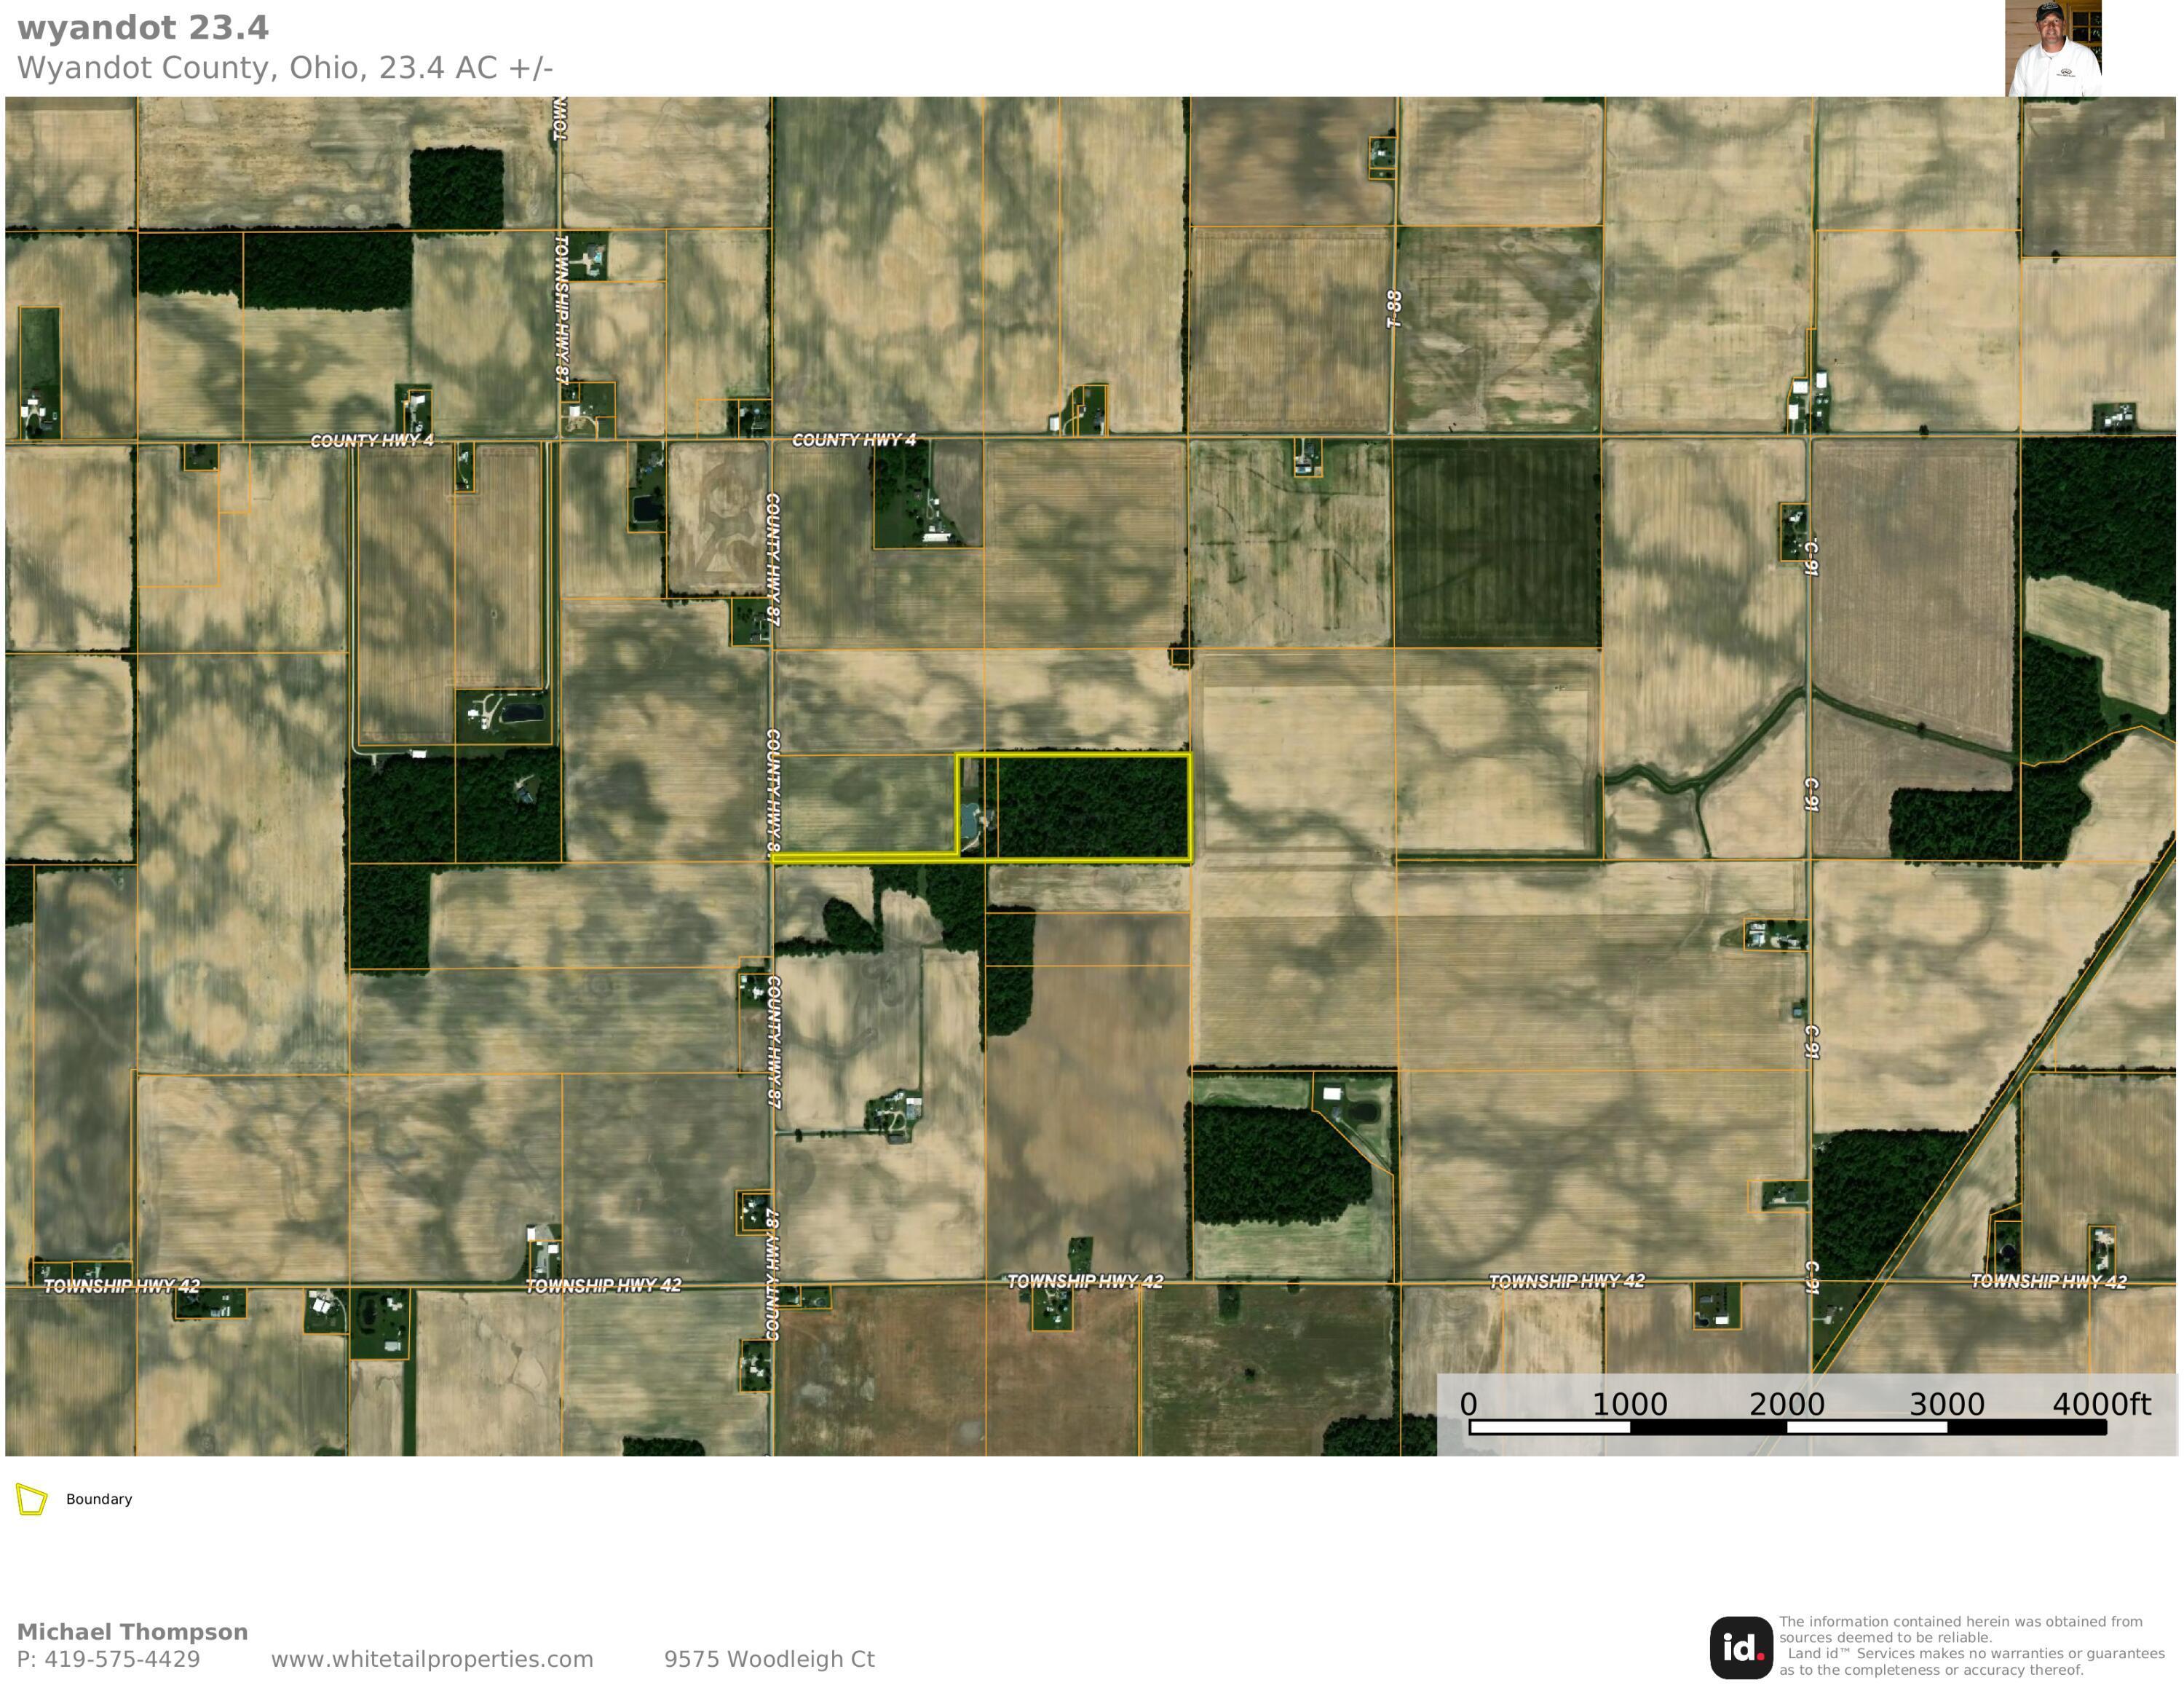Click the "Wyandot County, Ohio, 23.4 AC +/-" subtitle
This screenshot has height=1688, width=2184.
click(285, 68)
